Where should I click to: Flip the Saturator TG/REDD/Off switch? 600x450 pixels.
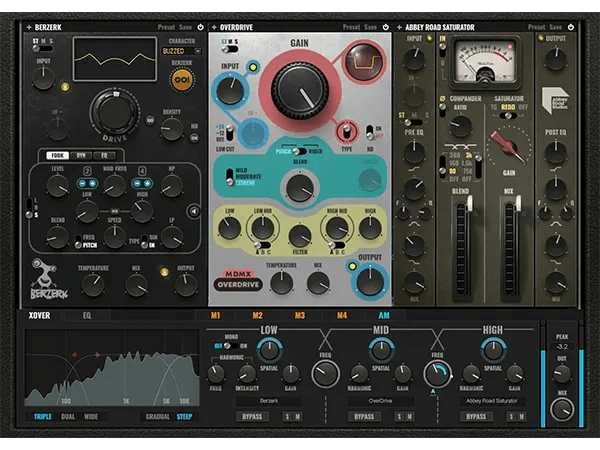tap(508, 115)
